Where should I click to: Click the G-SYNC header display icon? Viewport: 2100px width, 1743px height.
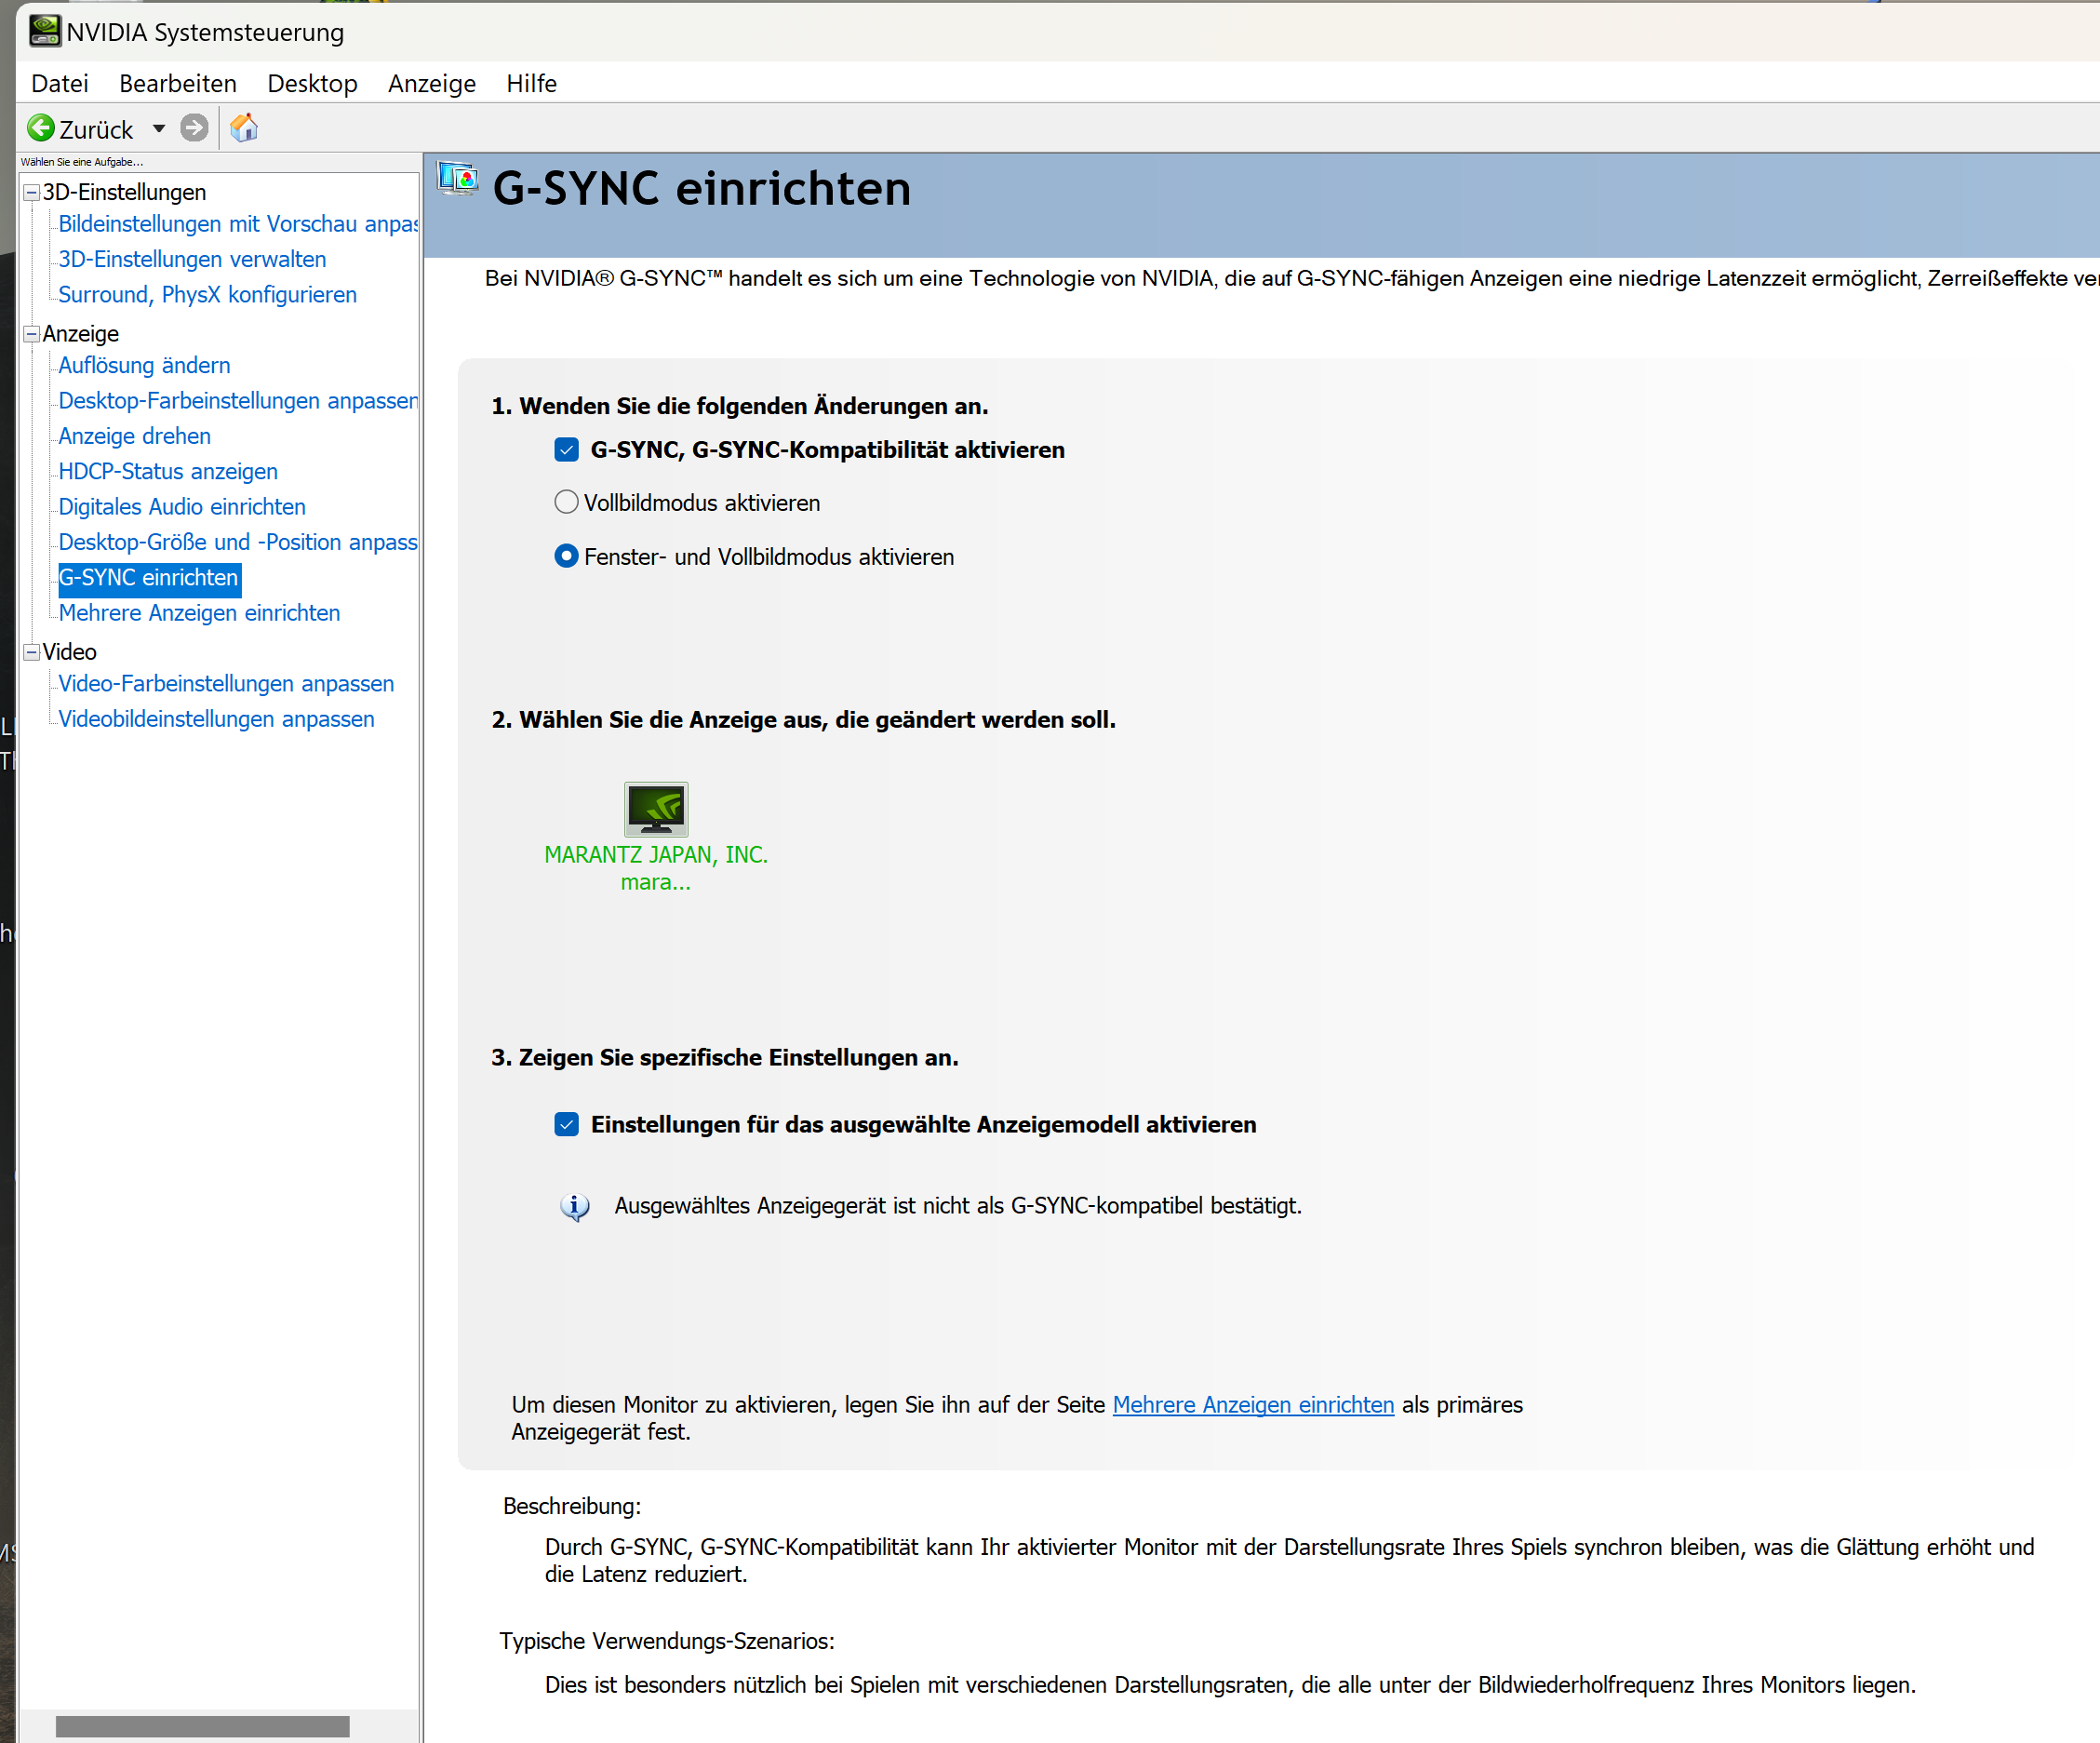pyautogui.click(x=458, y=180)
